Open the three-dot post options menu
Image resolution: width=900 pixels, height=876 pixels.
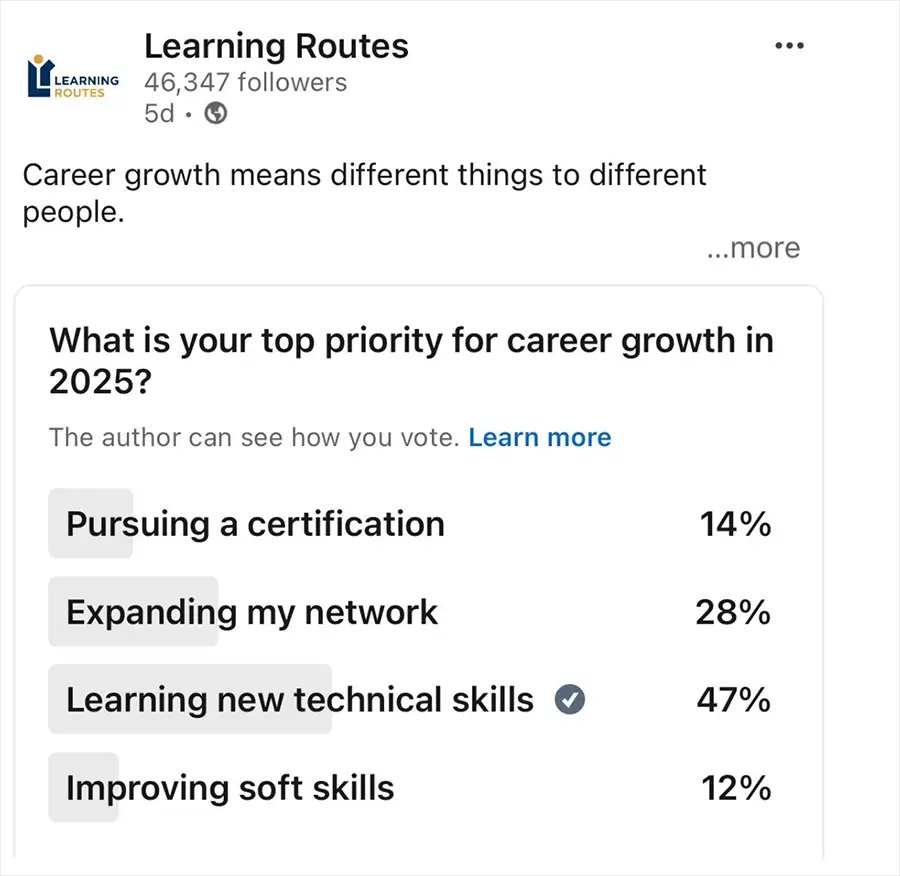[789, 45]
